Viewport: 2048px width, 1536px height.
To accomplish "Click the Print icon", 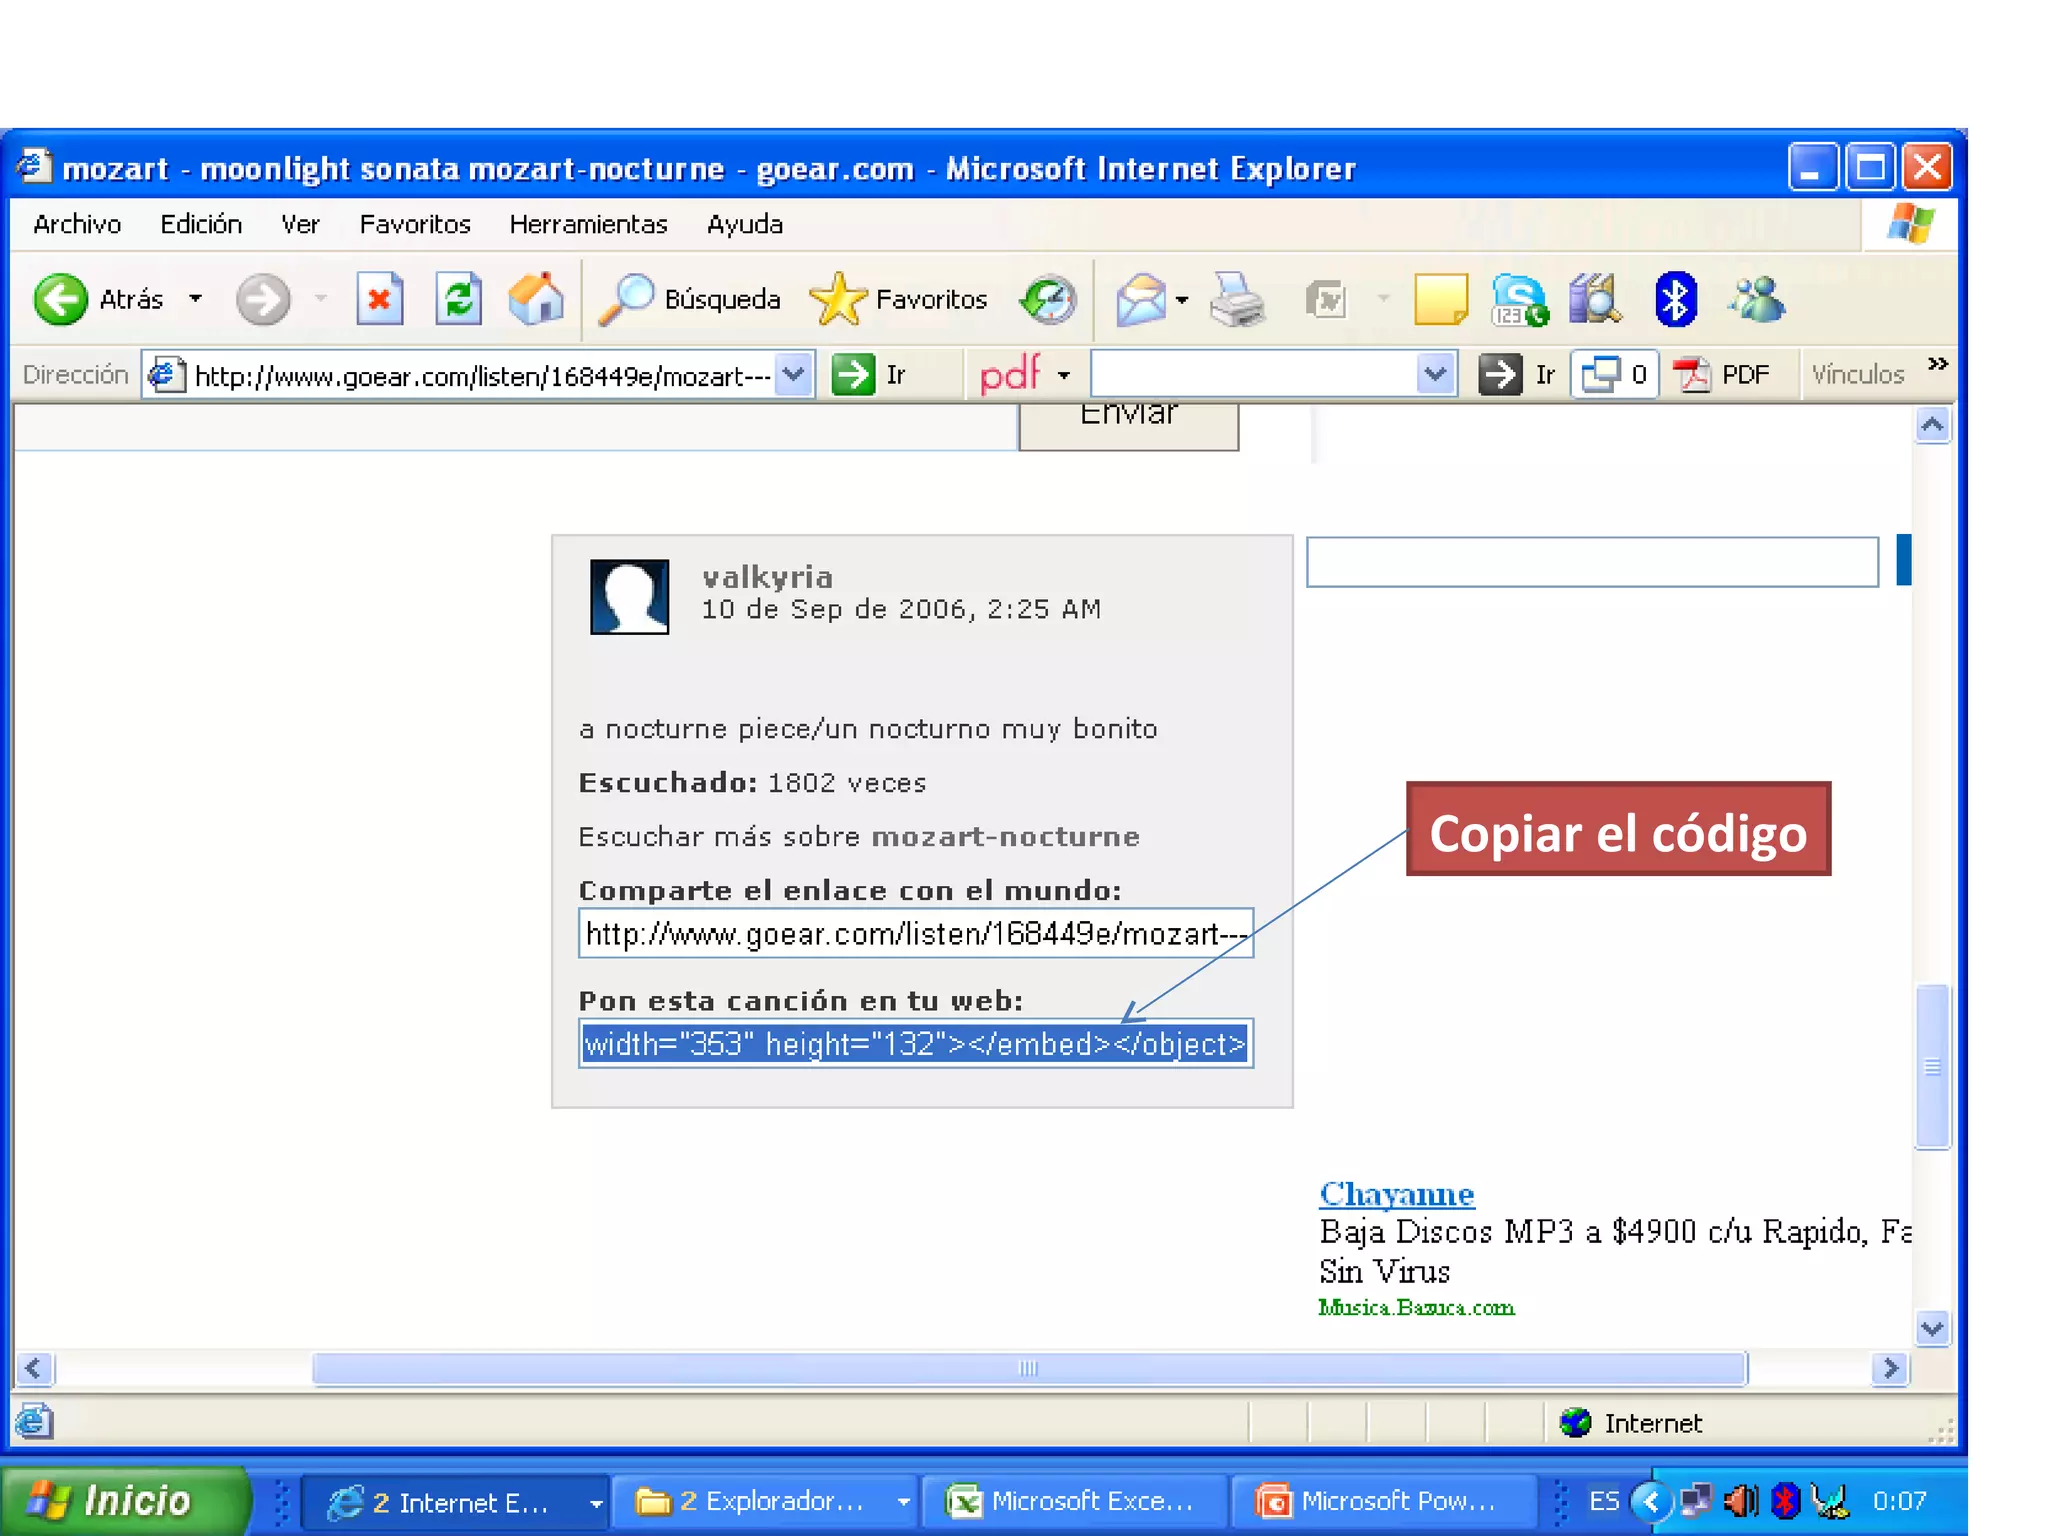I will coord(1236,299).
